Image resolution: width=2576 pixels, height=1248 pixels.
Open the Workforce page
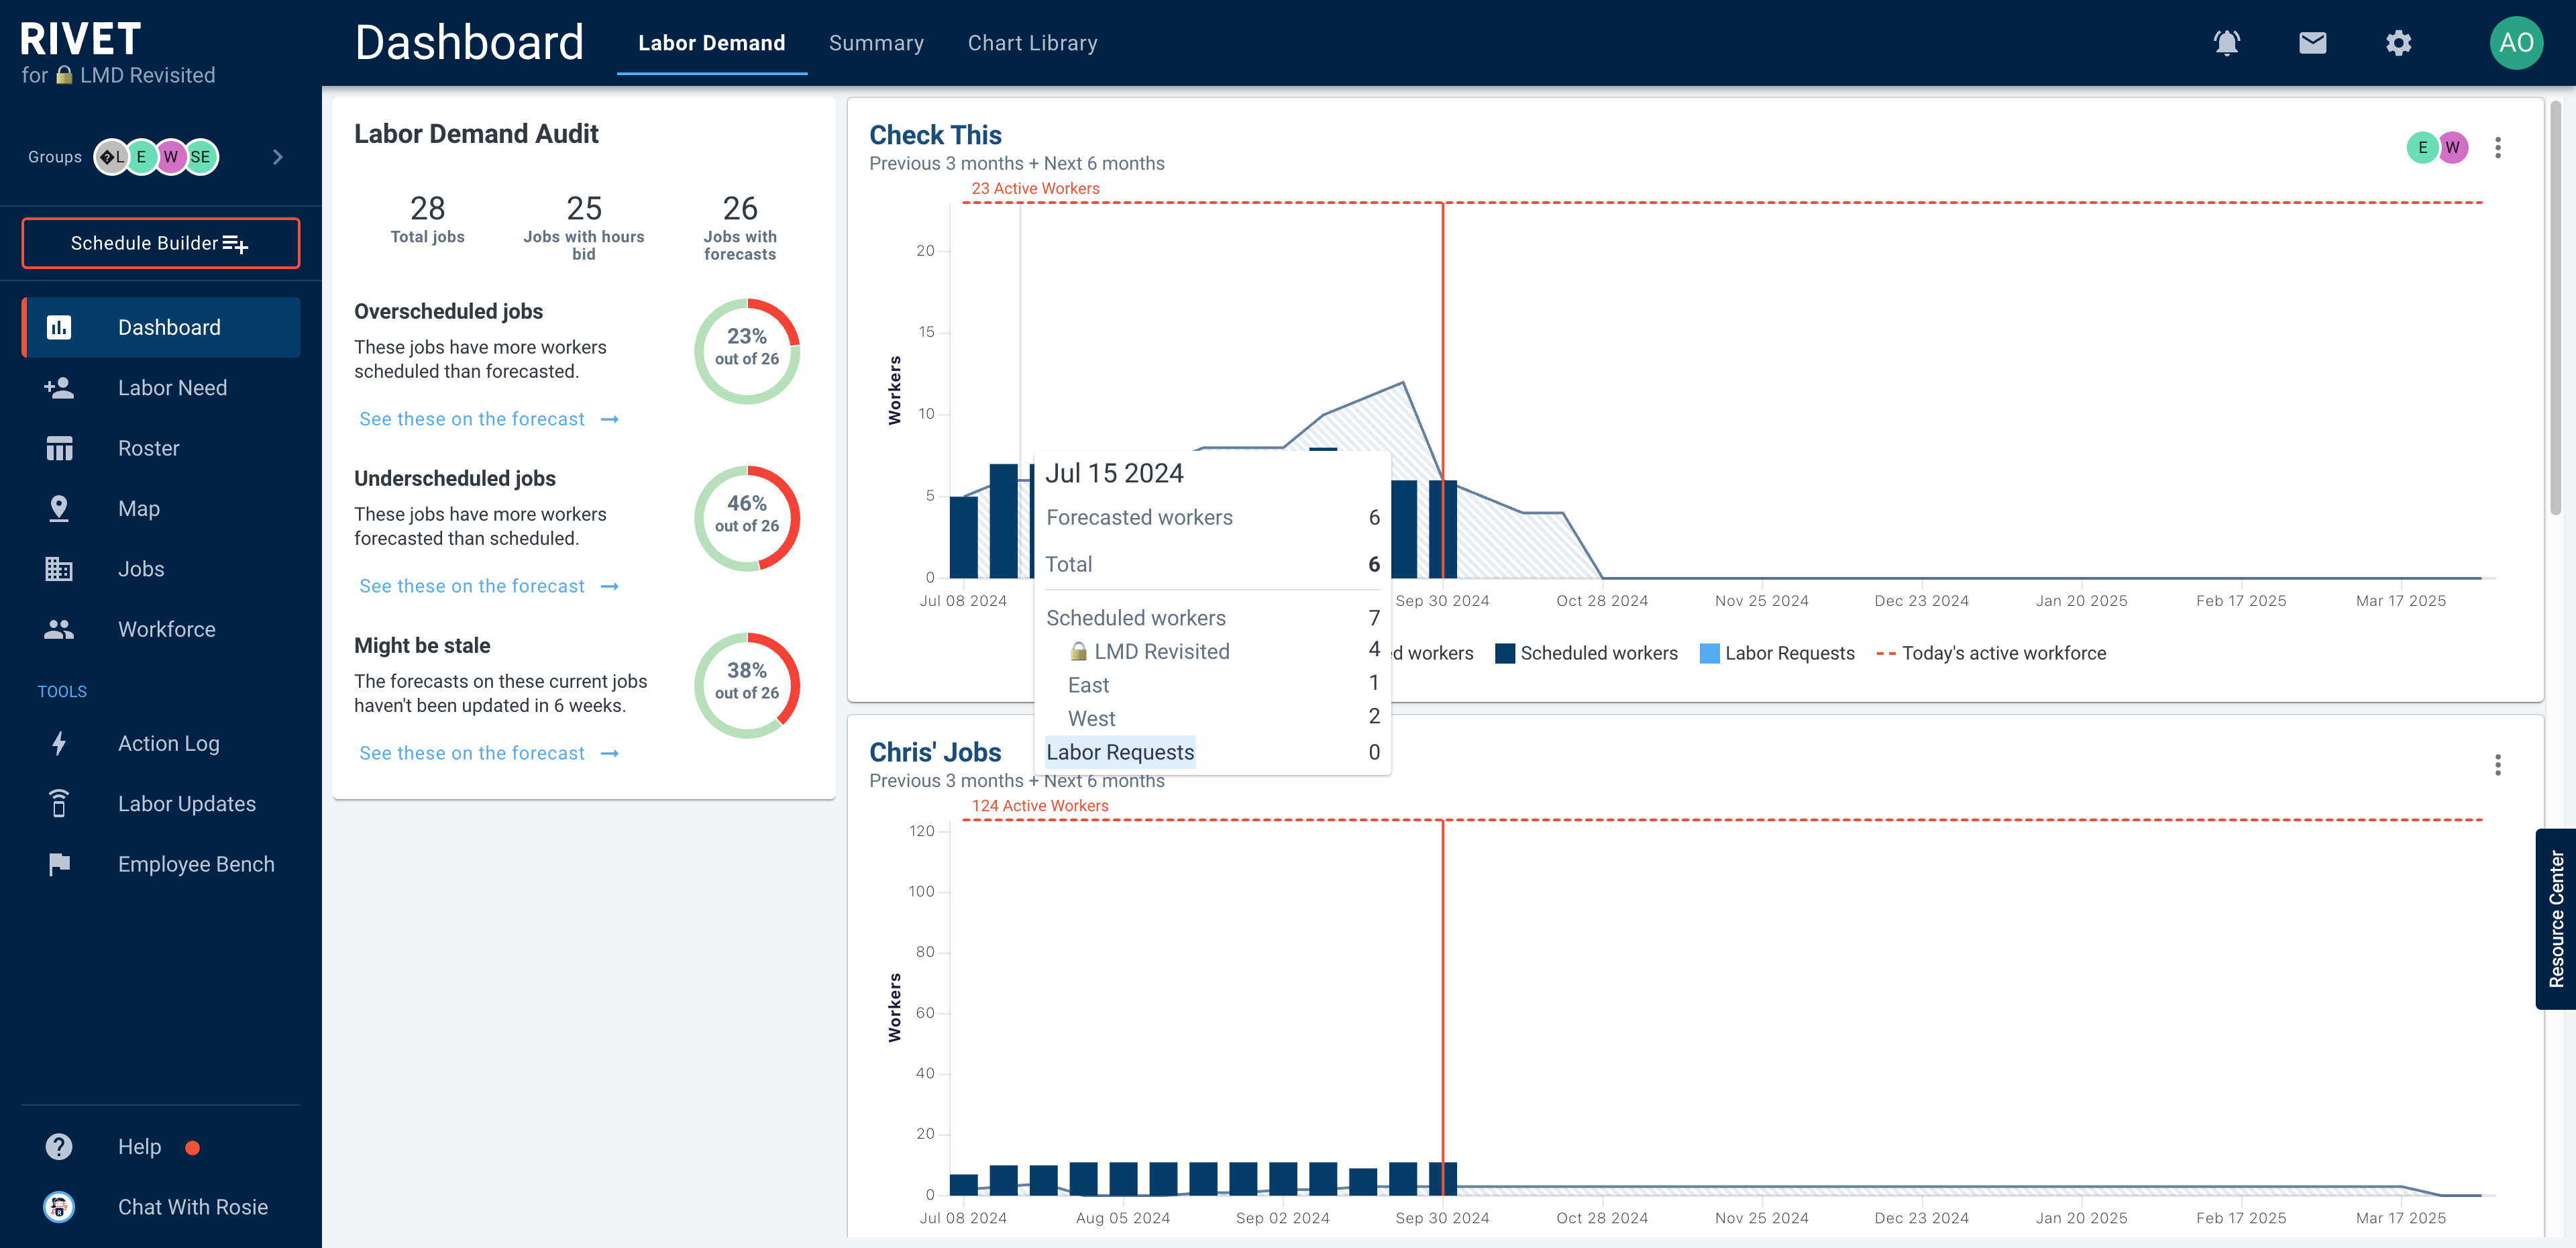pyautogui.click(x=161, y=629)
